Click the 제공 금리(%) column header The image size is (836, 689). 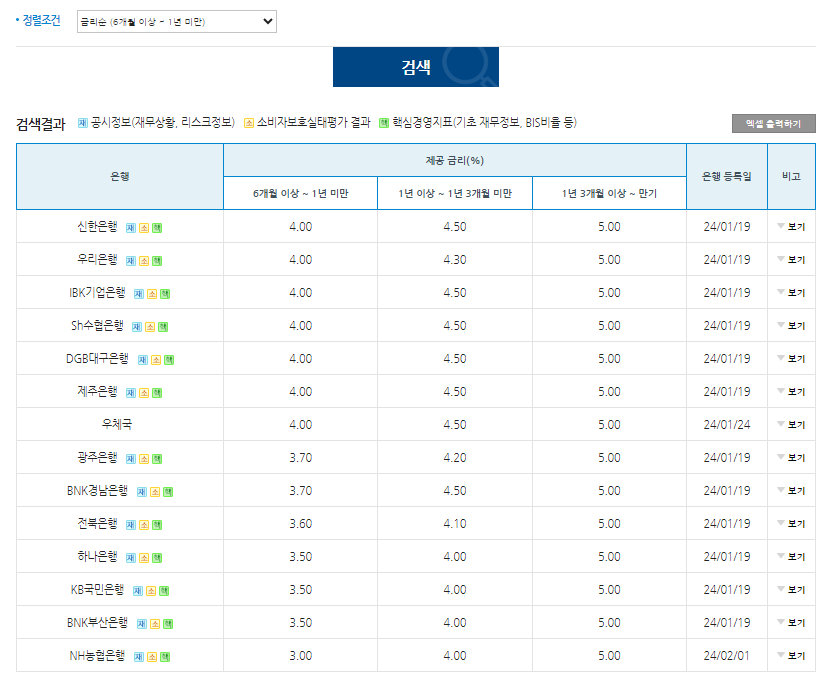(455, 160)
